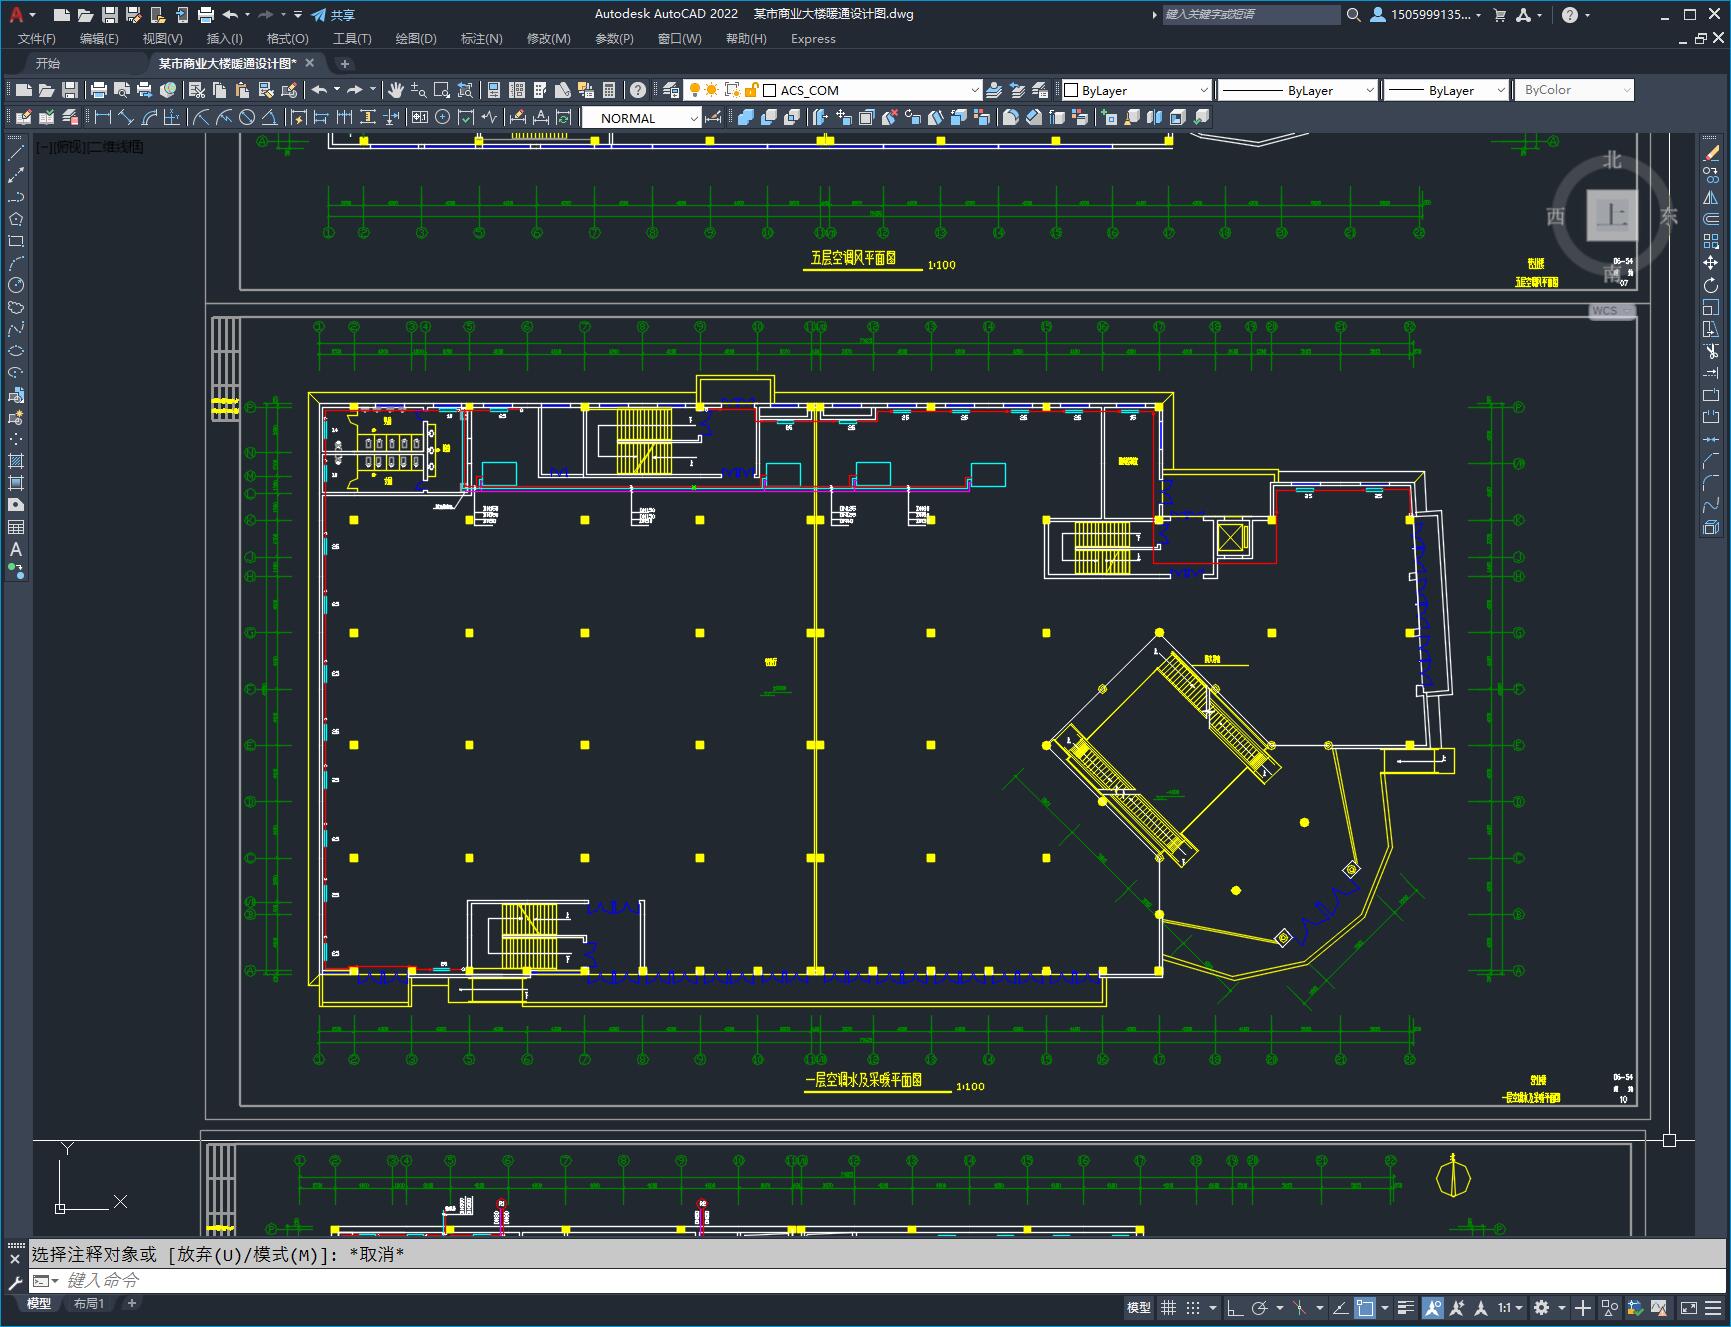Image resolution: width=1731 pixels, height=1327 pixels.
Task: Click the Tolerance dimension tool
Action: (419, 117)
